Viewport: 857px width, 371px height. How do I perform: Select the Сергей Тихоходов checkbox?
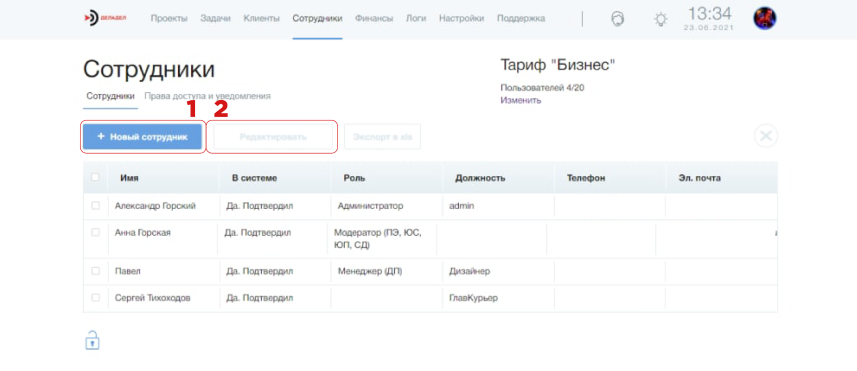coord(96,298)
